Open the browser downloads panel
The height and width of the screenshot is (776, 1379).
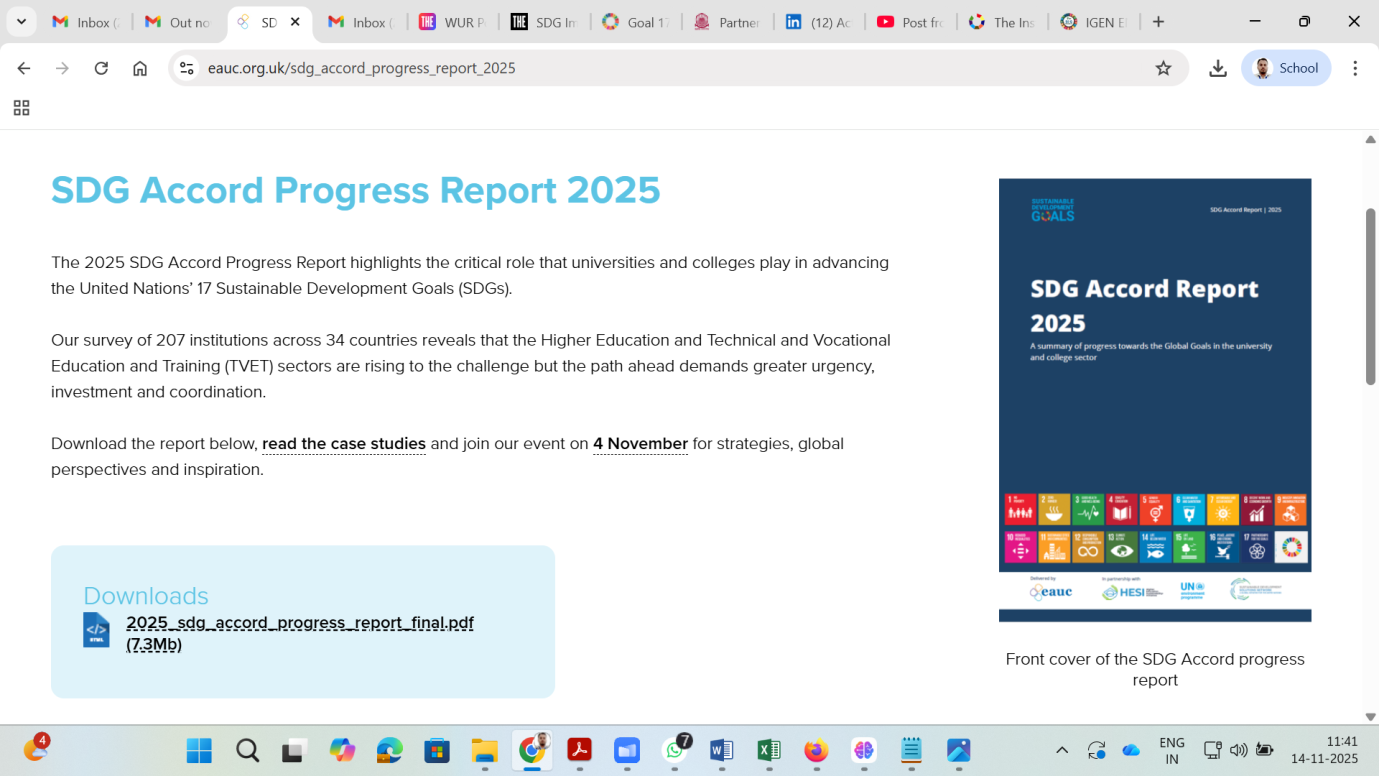pyautogui.click(x=1217, y=68)
